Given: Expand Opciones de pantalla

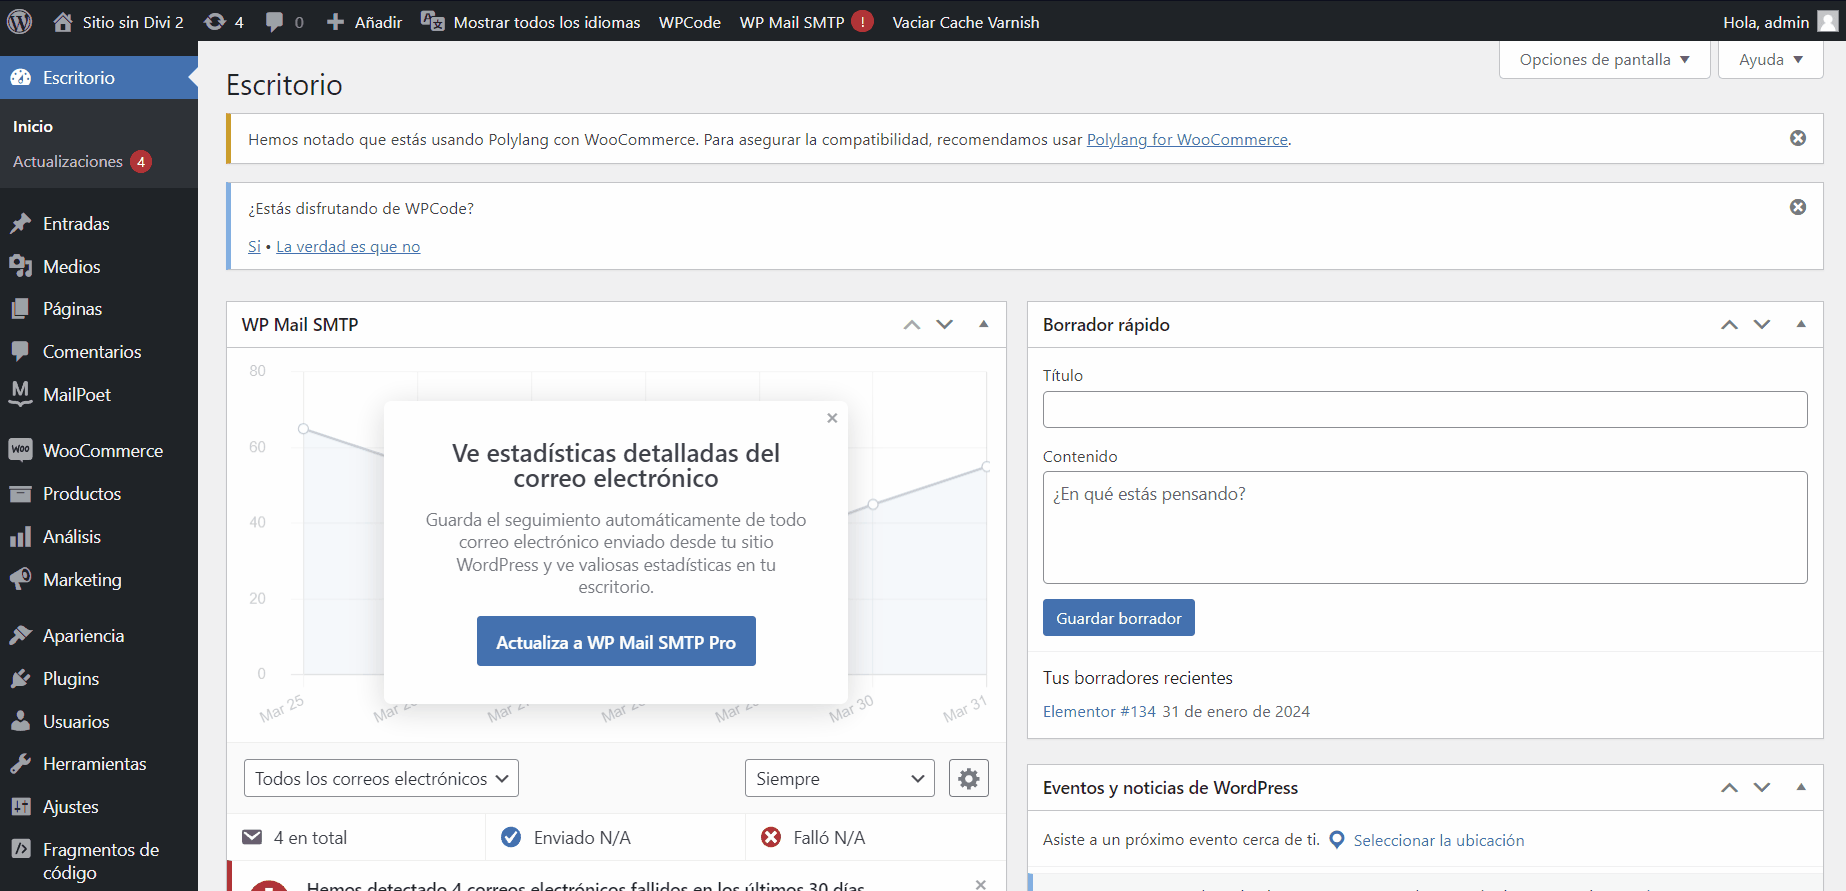Looking at the screenshot, I should pyautogui.click(x=1604, y=60).
